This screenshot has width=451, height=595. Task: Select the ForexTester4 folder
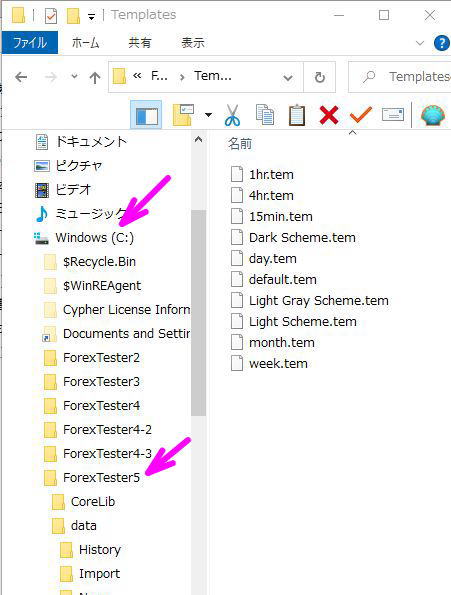click(101, 406)
